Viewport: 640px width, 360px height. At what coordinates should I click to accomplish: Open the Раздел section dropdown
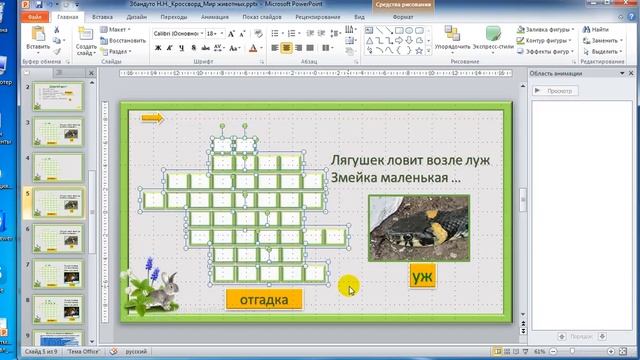pos(116,52)
